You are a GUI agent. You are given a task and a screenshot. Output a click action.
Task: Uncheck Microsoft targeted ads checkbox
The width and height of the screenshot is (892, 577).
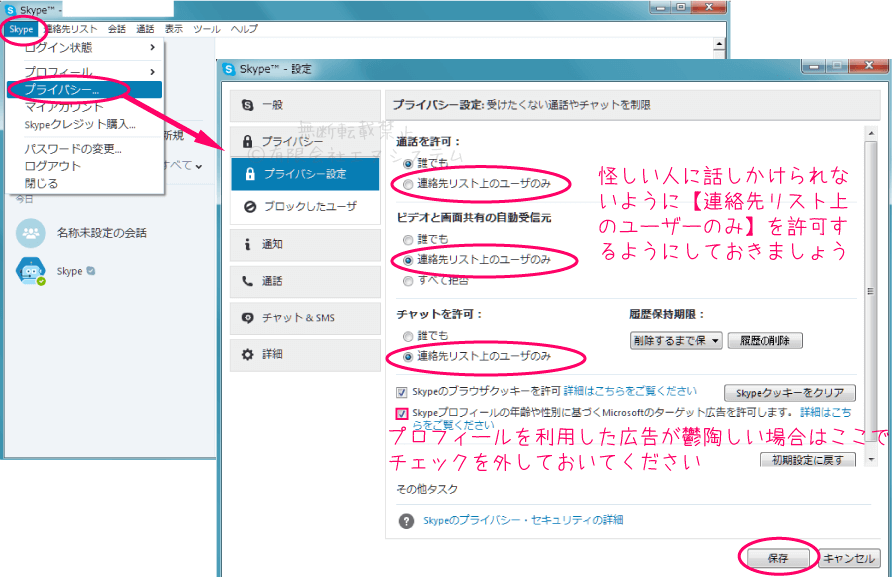402,413
